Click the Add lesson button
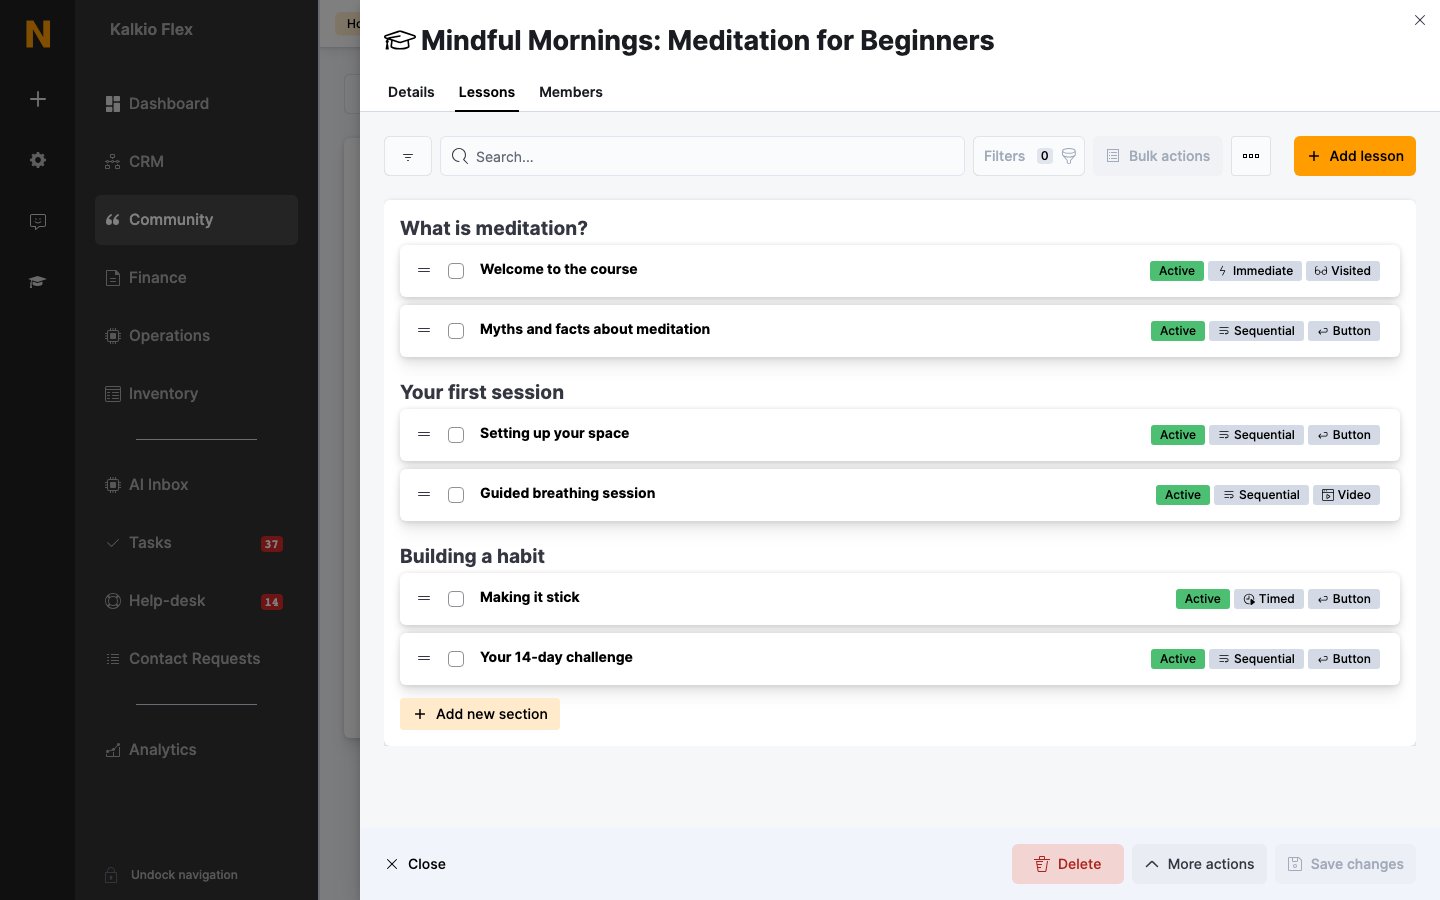Image resolution: width=1440 pixels, height=900 pixels. tap(1355, 156)
